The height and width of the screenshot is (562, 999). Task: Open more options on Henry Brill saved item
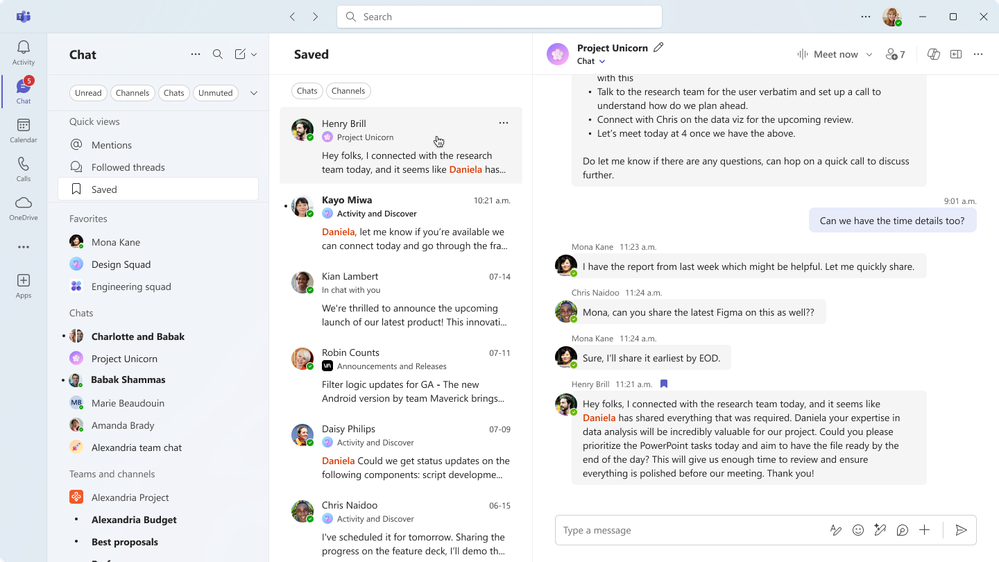[x=503, y=123]
